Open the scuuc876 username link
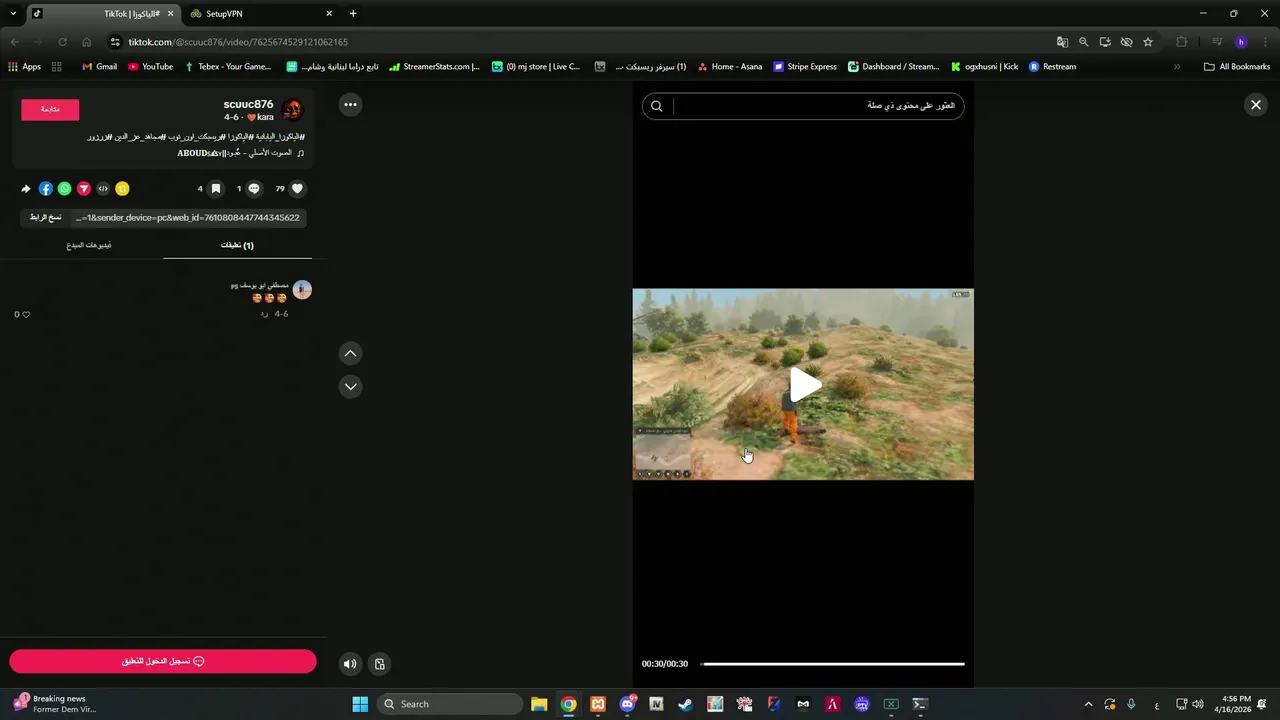1280x720 pixels. [x=248, y=104]
